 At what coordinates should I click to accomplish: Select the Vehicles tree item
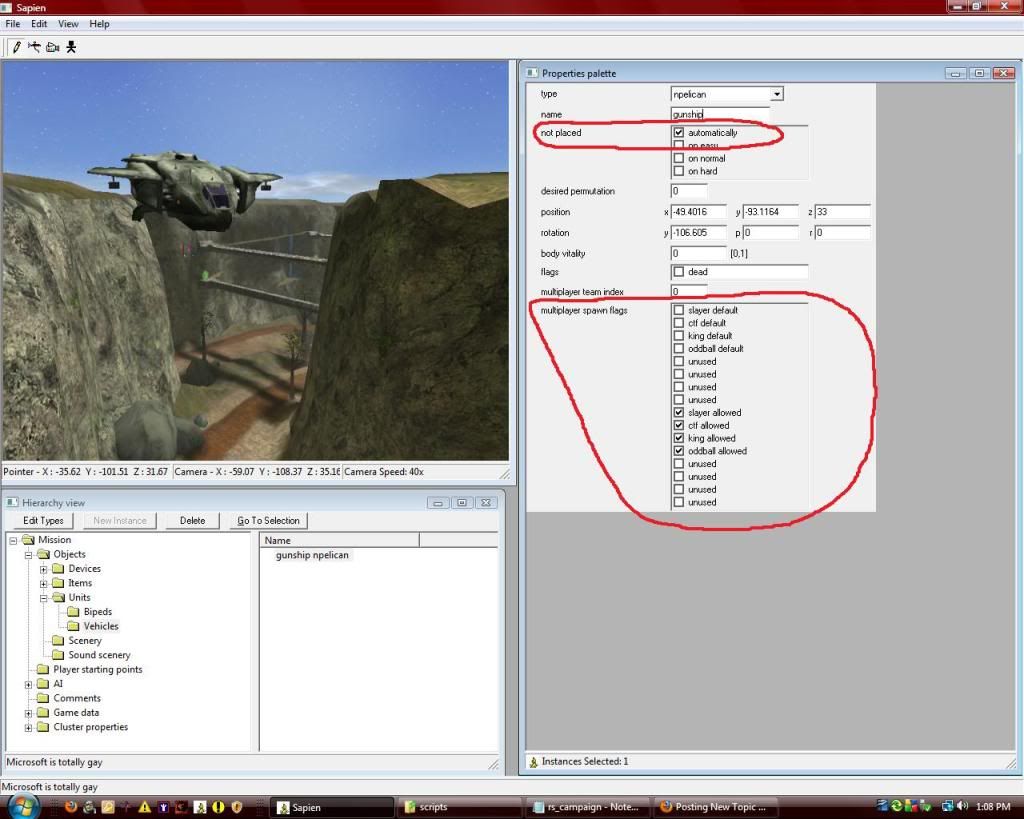click(101, 626)
